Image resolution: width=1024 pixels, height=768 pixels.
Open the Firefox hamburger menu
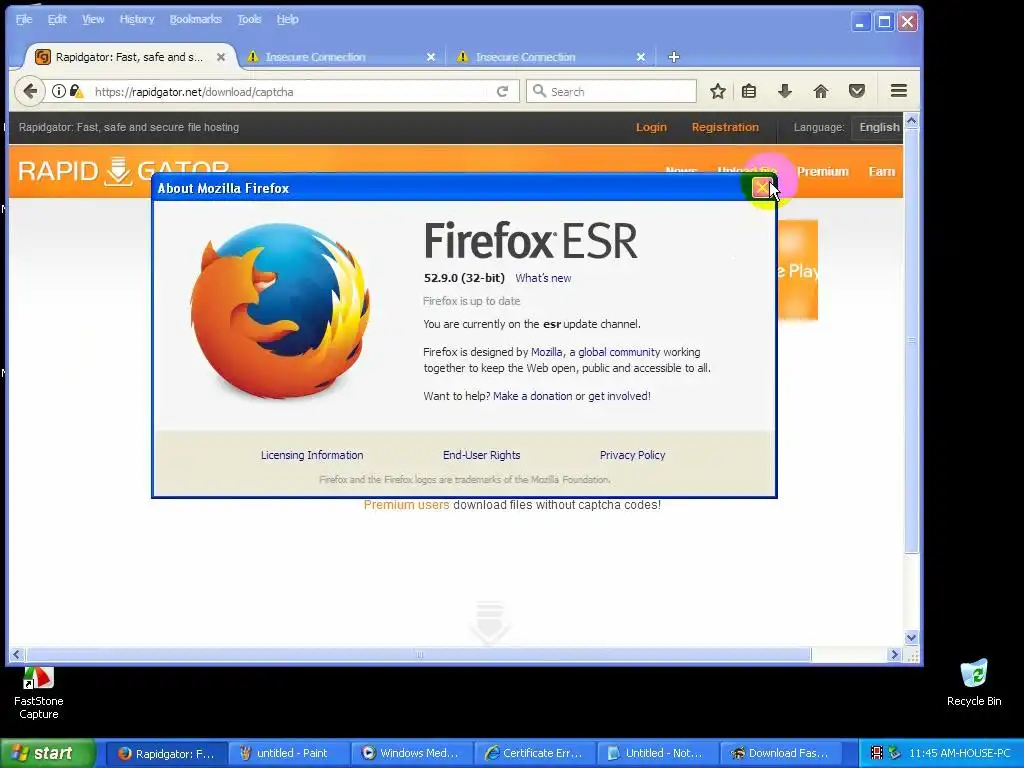pyautogui.click(x=899, y=91)
